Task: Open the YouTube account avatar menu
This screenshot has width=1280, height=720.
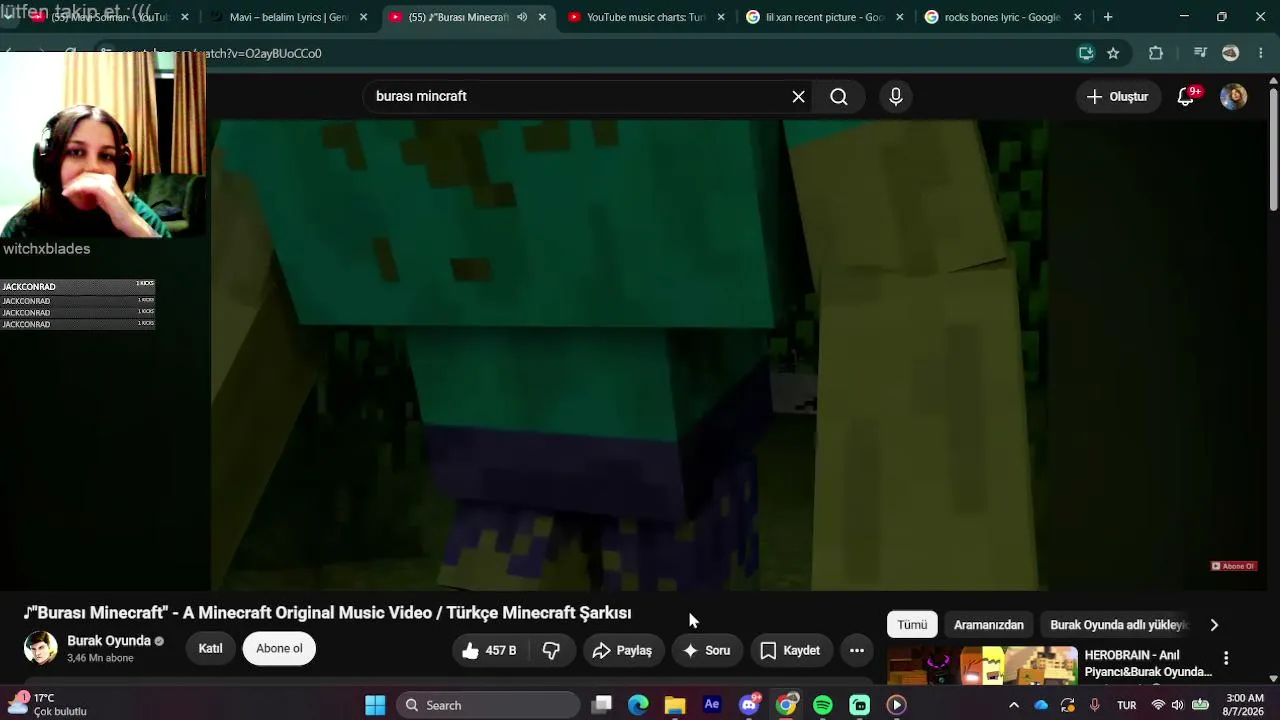Action: (1234, 97)
